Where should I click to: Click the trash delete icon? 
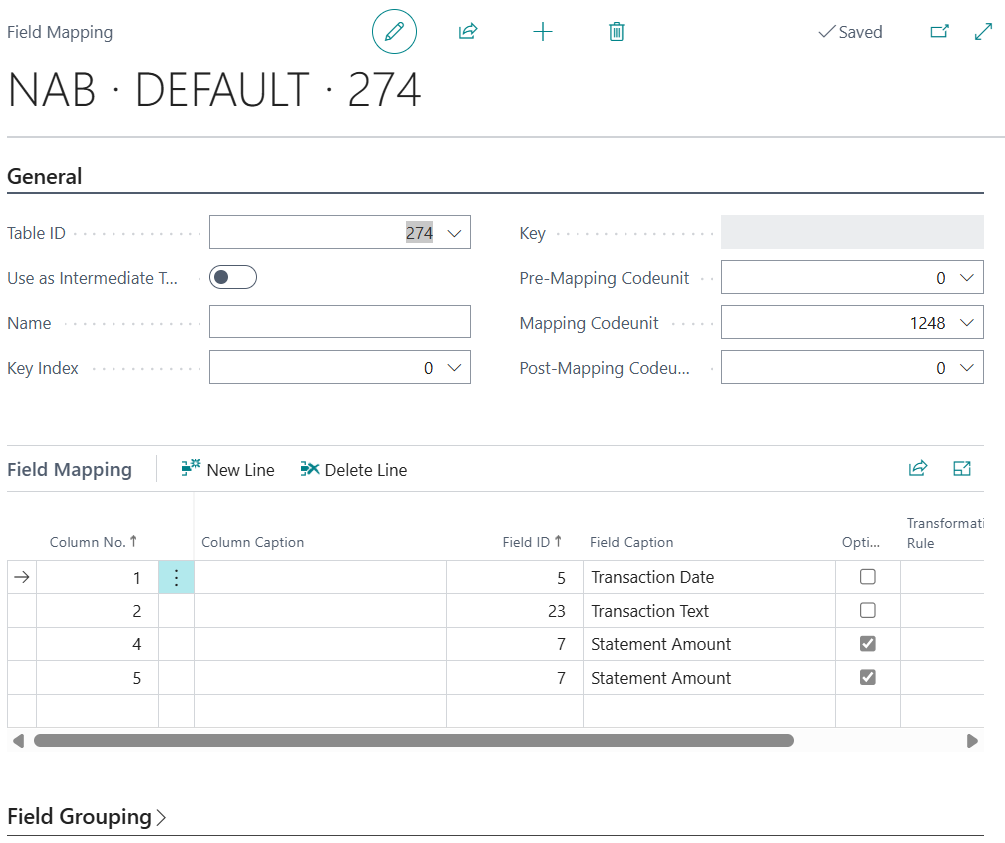(617, 32)
